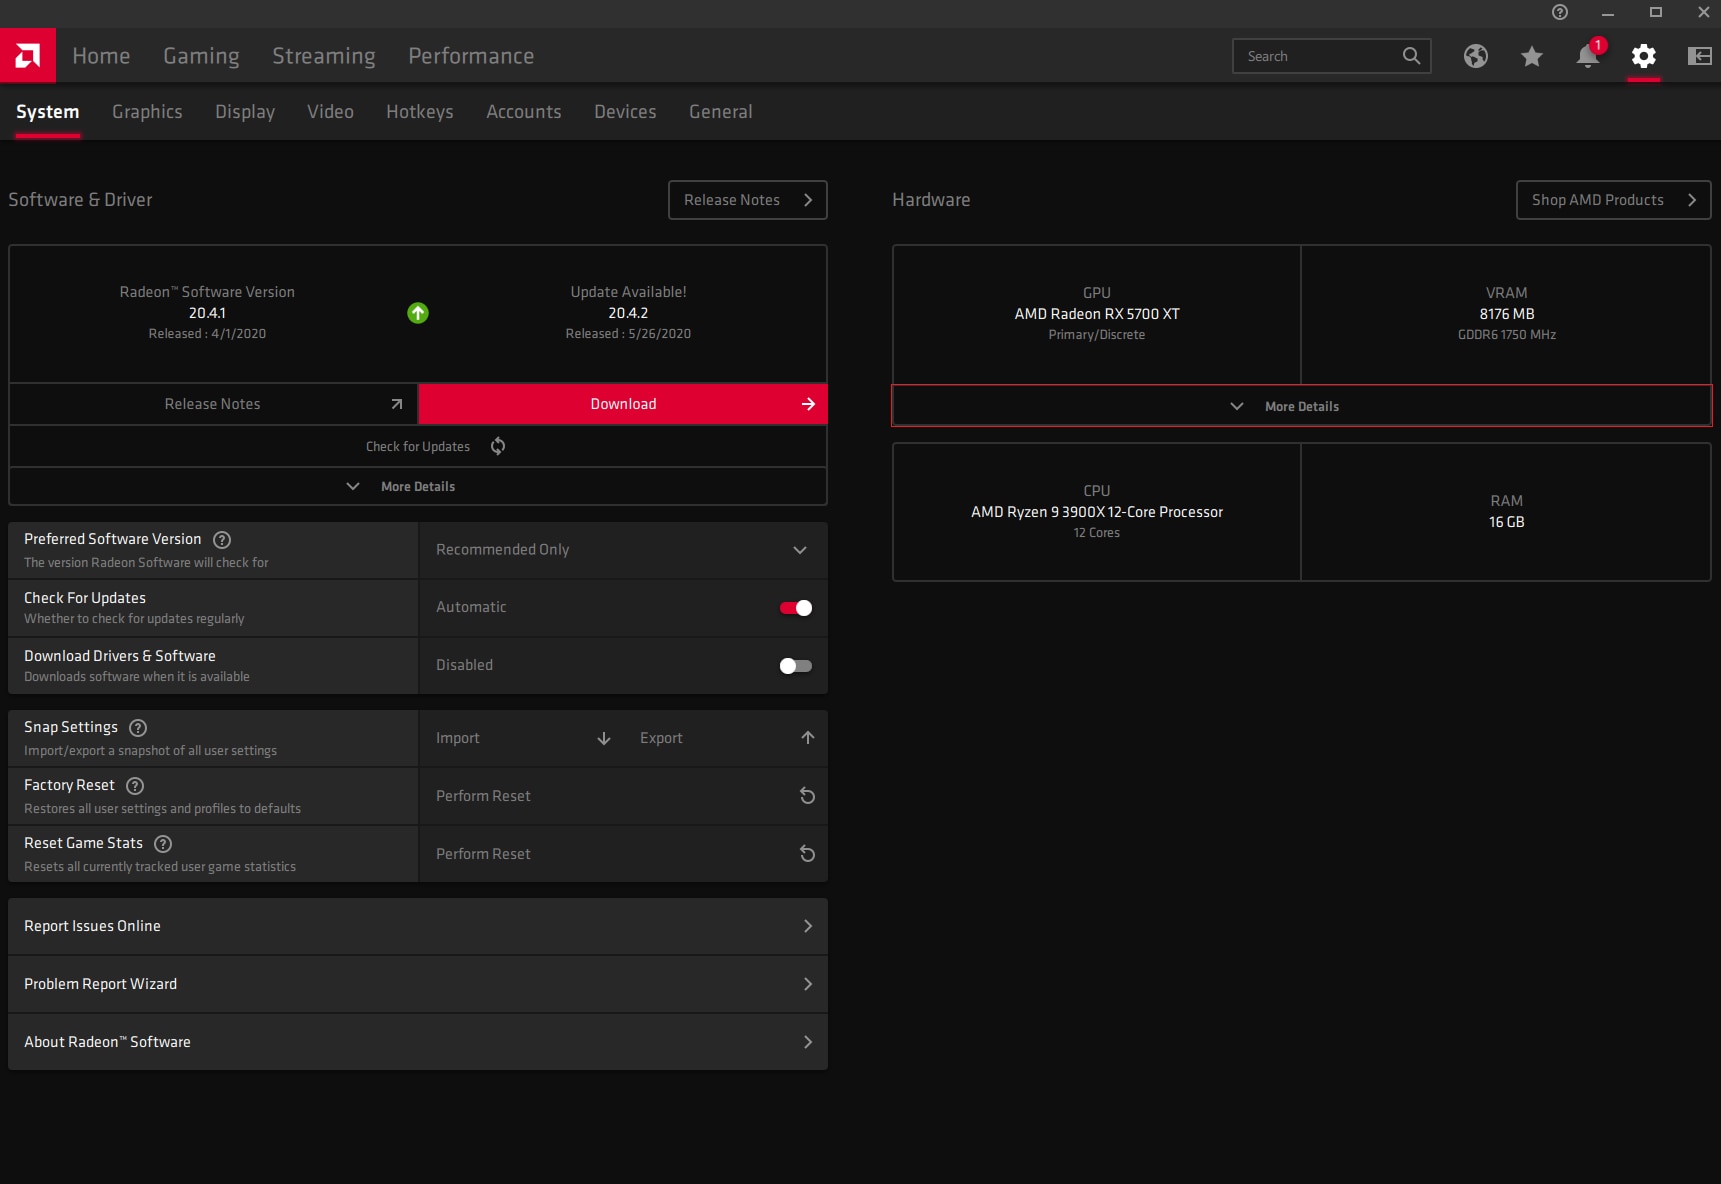Screen dimensions: 1721x1184
Task: Open Problem Report Wizard row
Action: pos(418,984)
